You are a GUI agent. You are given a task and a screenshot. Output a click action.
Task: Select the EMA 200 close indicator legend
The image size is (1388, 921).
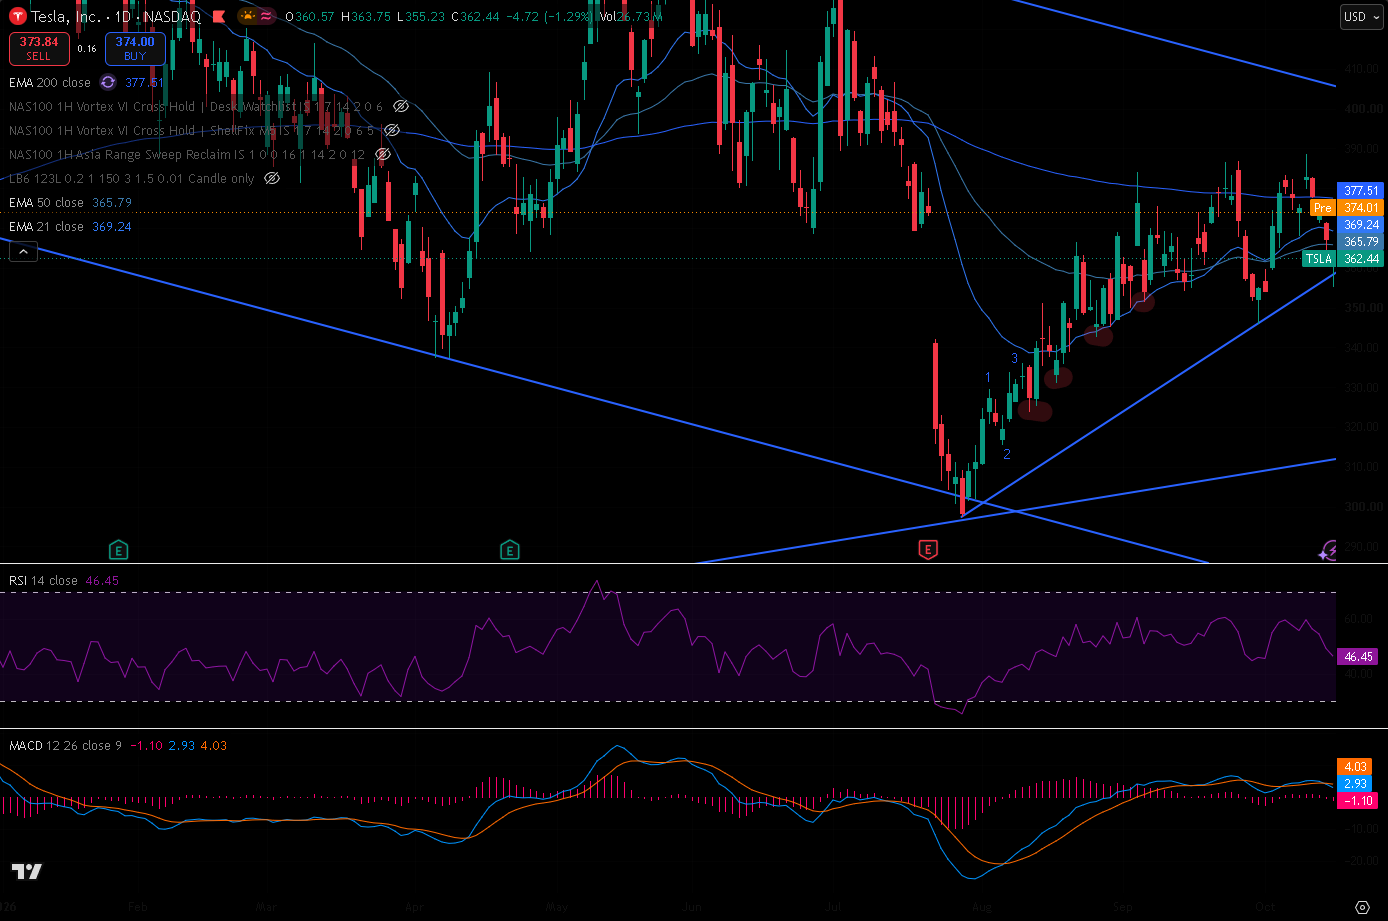(x=50, y=83)
